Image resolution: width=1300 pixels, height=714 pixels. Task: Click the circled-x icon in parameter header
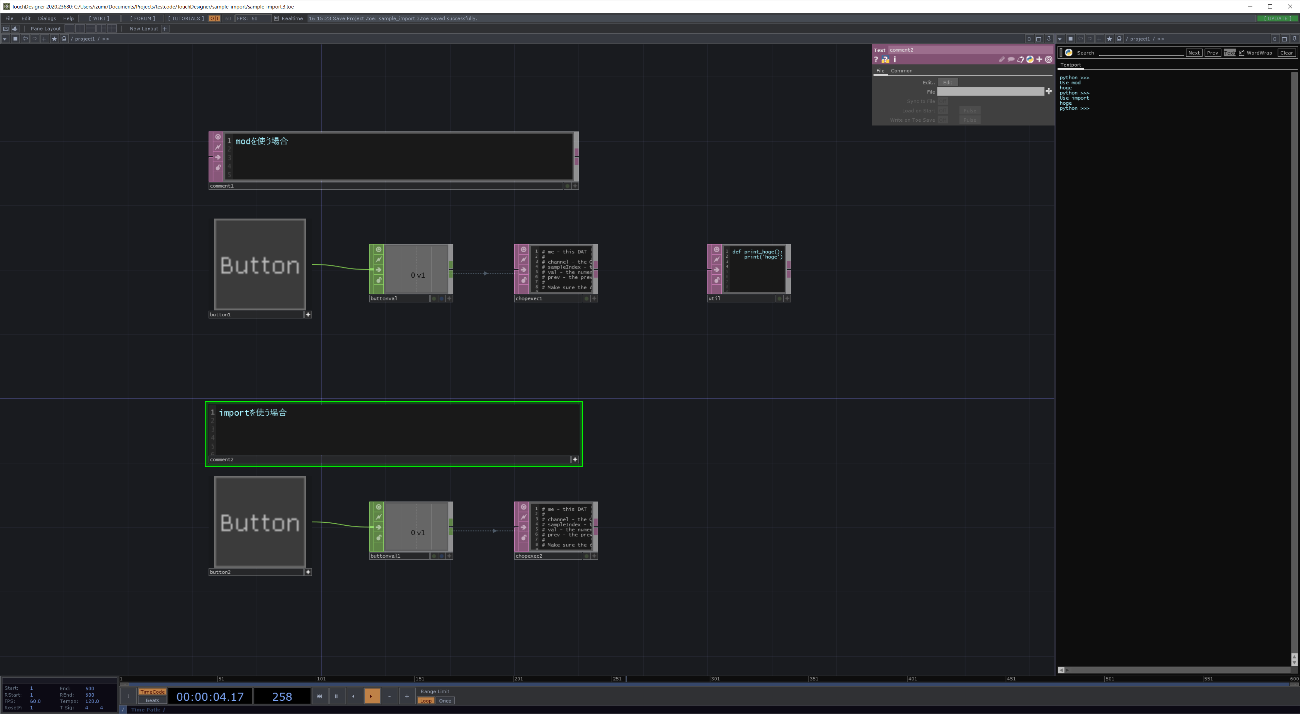1049,59
